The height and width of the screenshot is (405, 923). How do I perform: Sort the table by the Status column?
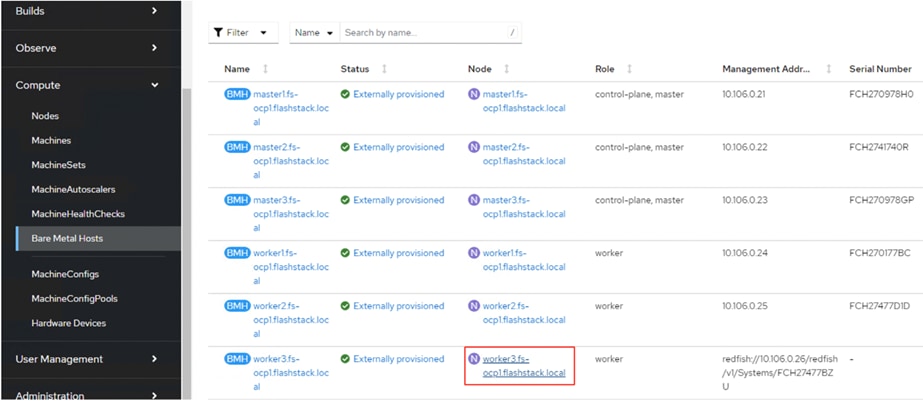(x=385, y=69)
